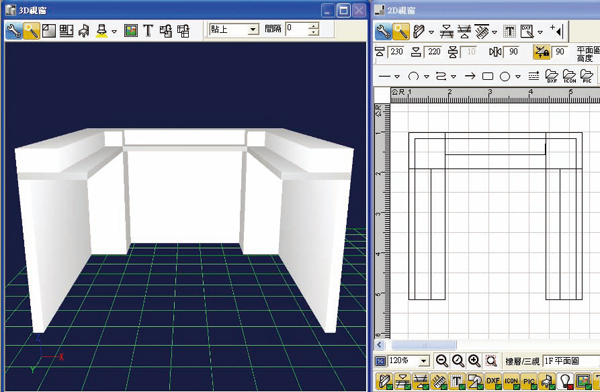The image size is (600, 392).
Task: Open the 120% zoom level dropdown
Action: click(x=423, y=361)
